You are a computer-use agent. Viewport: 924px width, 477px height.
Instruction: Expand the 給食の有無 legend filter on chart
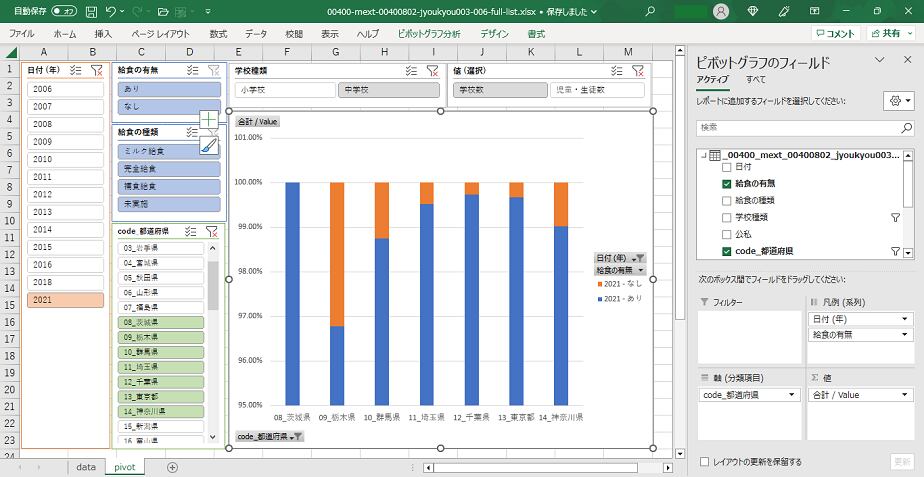tap(640, 270)
